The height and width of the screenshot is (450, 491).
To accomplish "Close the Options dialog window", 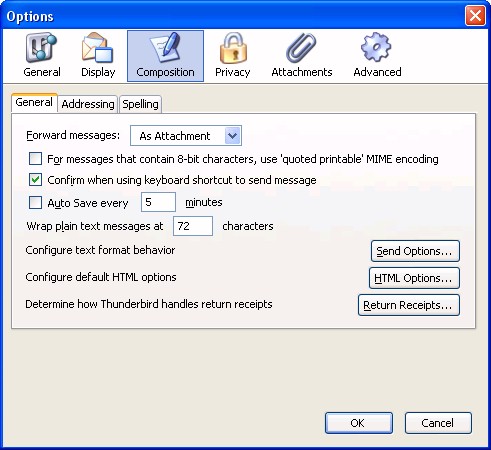I will pos(475,16).
